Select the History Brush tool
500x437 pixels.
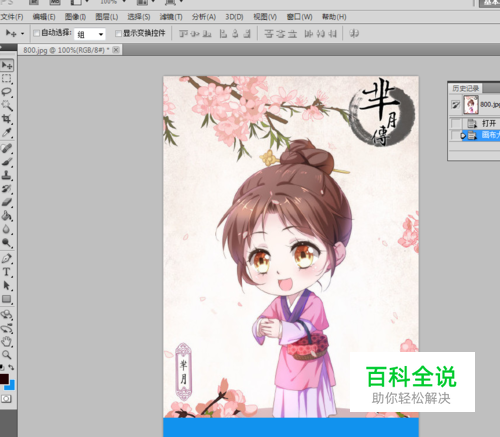(x=7, y=189)
